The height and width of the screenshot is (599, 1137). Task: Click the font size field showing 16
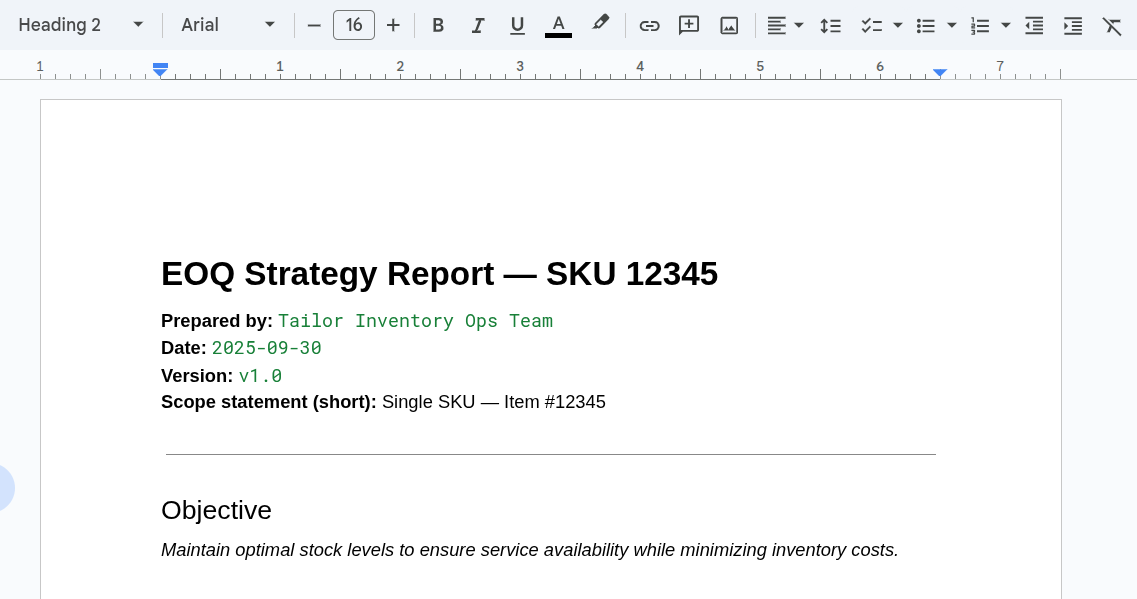click(x=354, y=25)
